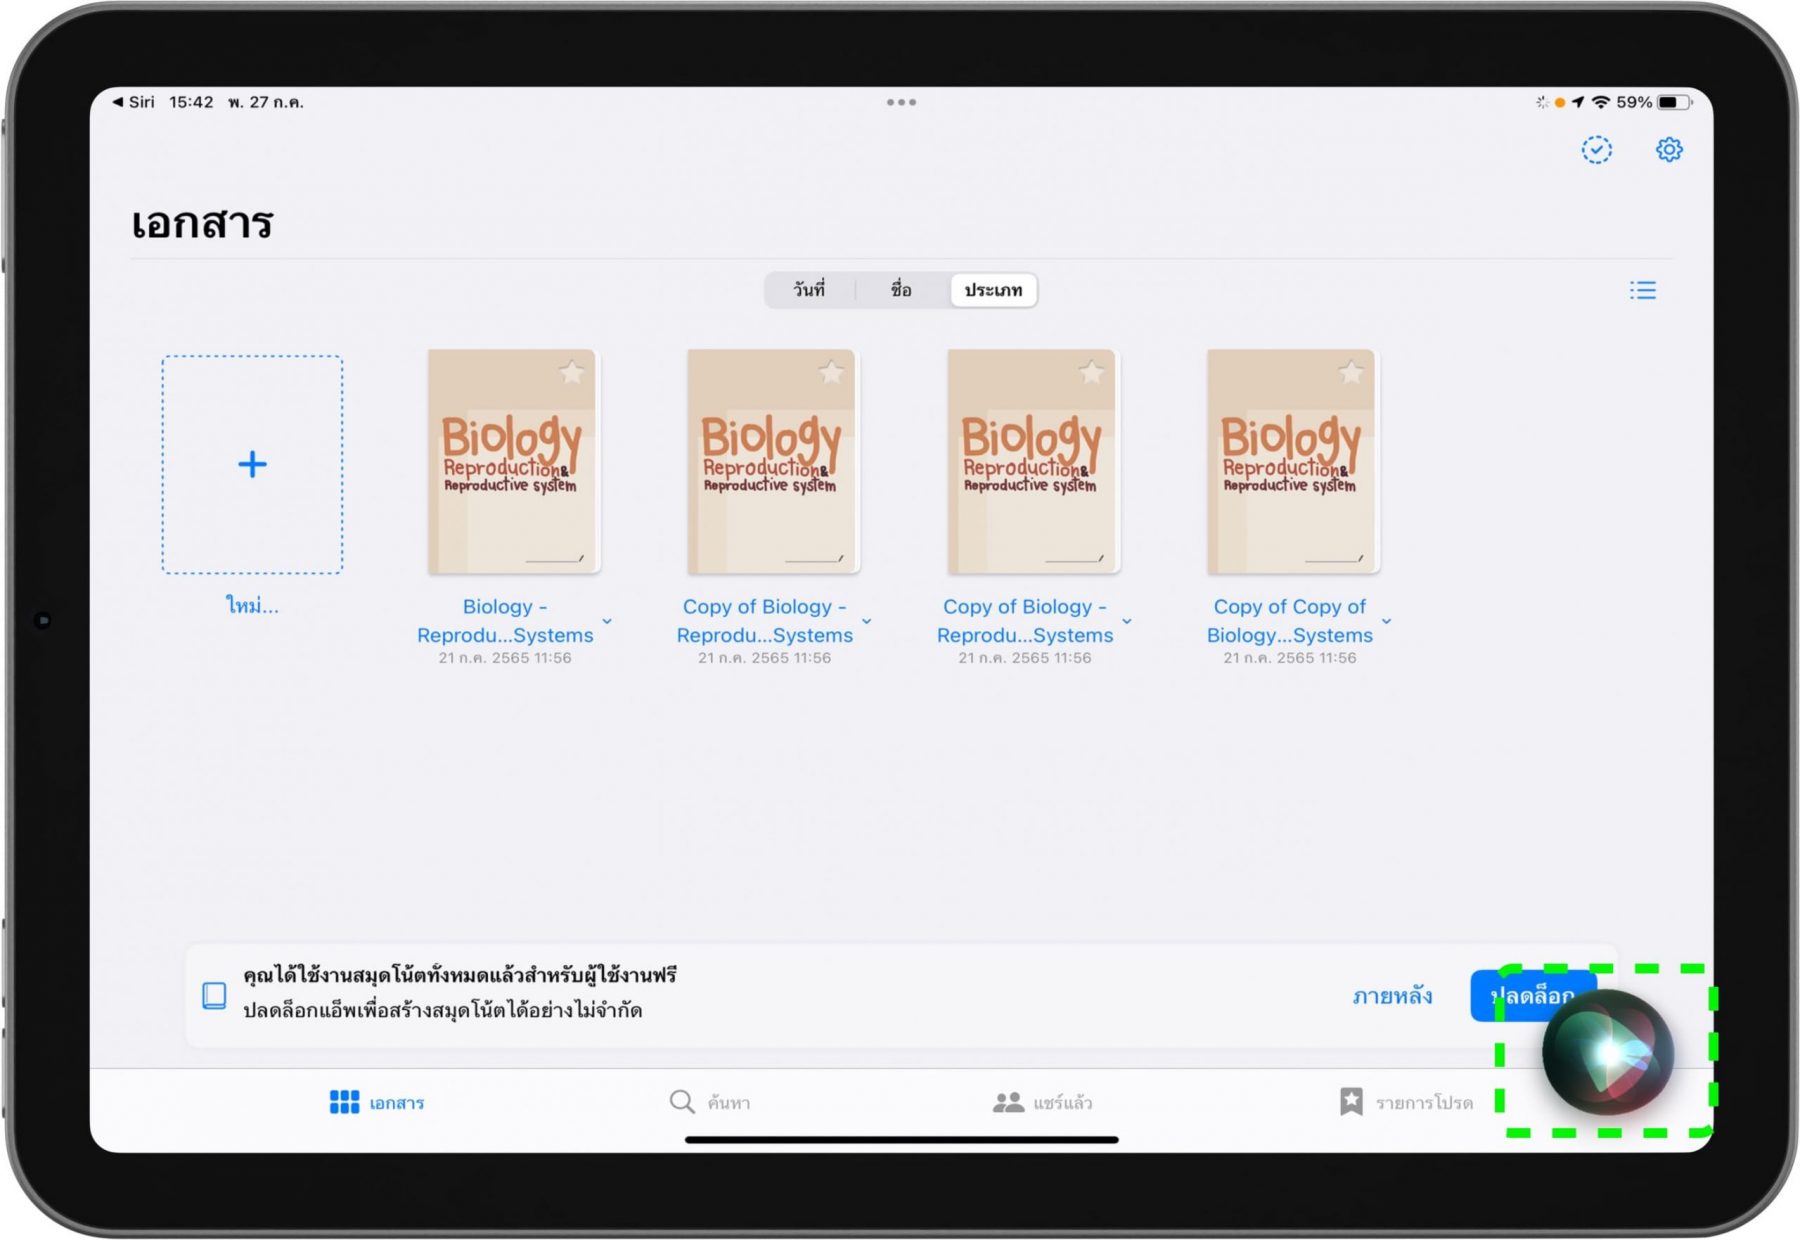Image resolution: width=1800 pixels, height=1240 pixels.
Task: Open the ค้นหา search tab
Action: tap(710, 1102)
